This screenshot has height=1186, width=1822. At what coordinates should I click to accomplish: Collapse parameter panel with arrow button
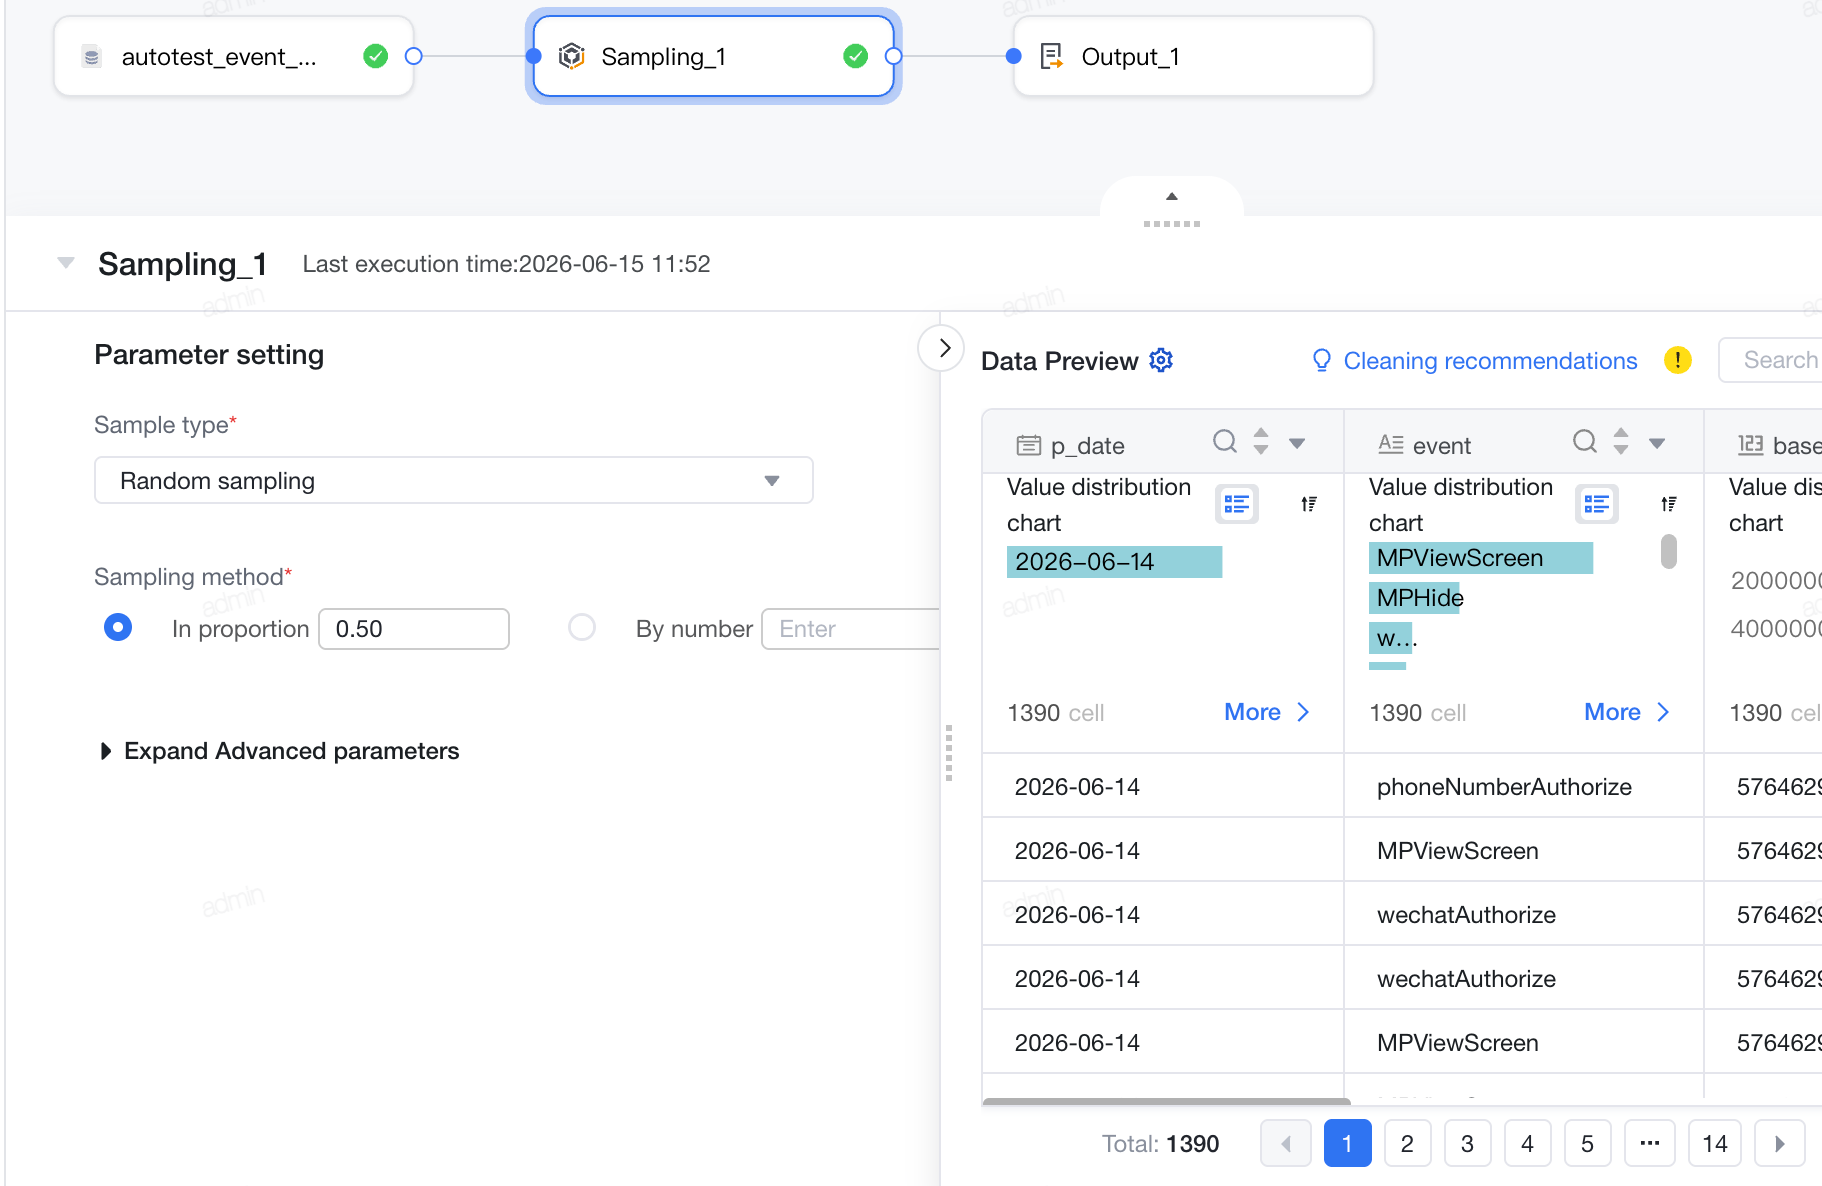pyautogui.click(x=943, y=348)
